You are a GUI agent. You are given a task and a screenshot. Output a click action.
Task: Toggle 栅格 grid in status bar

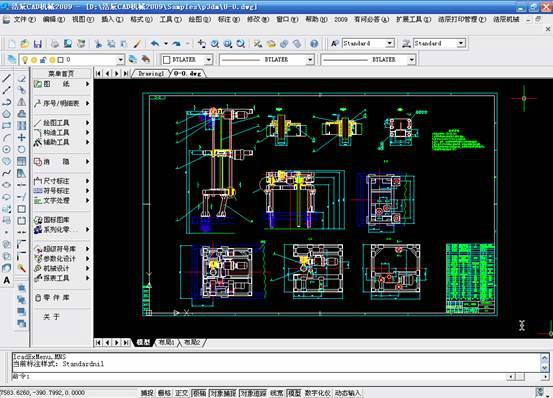[x=164, y=393]
